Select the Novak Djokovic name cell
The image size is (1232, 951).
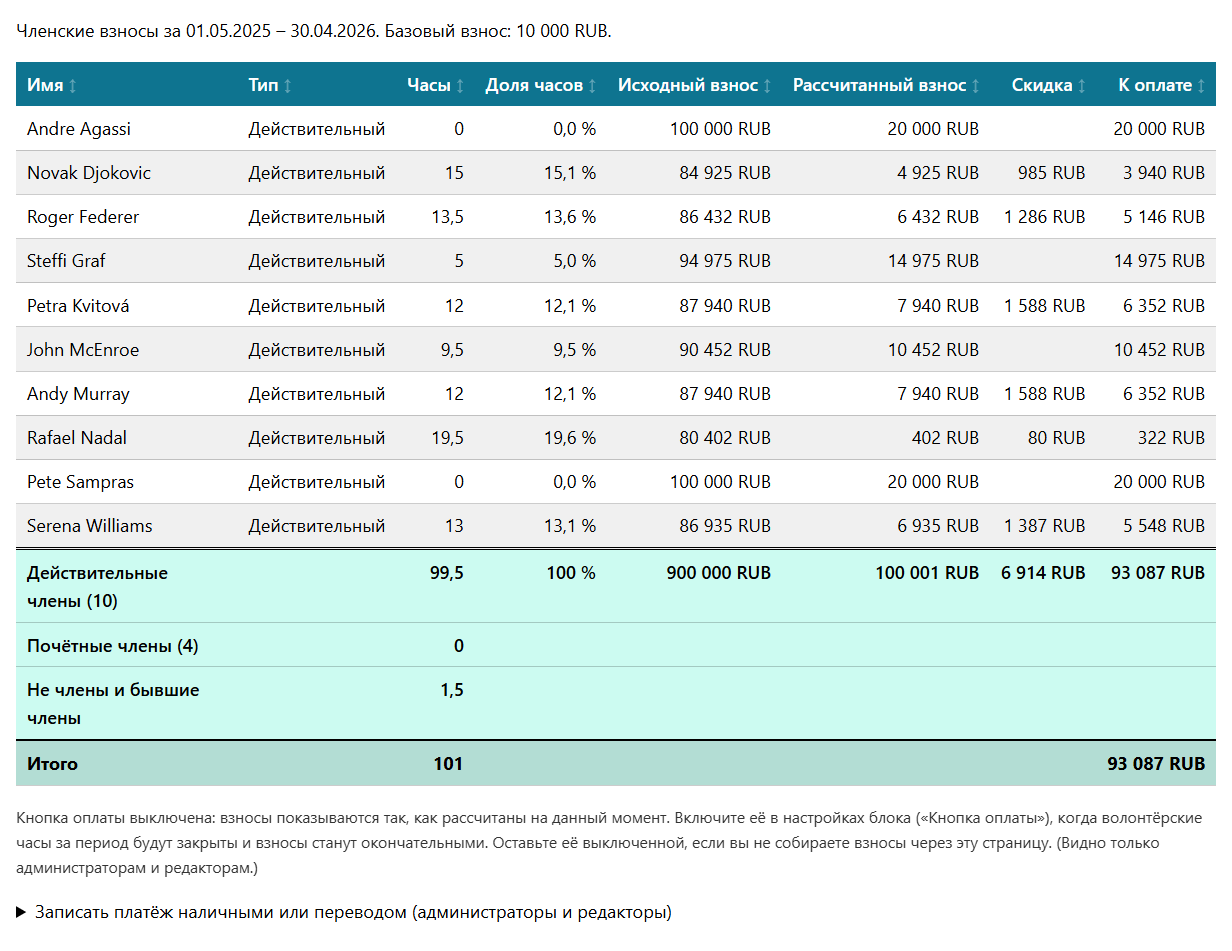89,173
